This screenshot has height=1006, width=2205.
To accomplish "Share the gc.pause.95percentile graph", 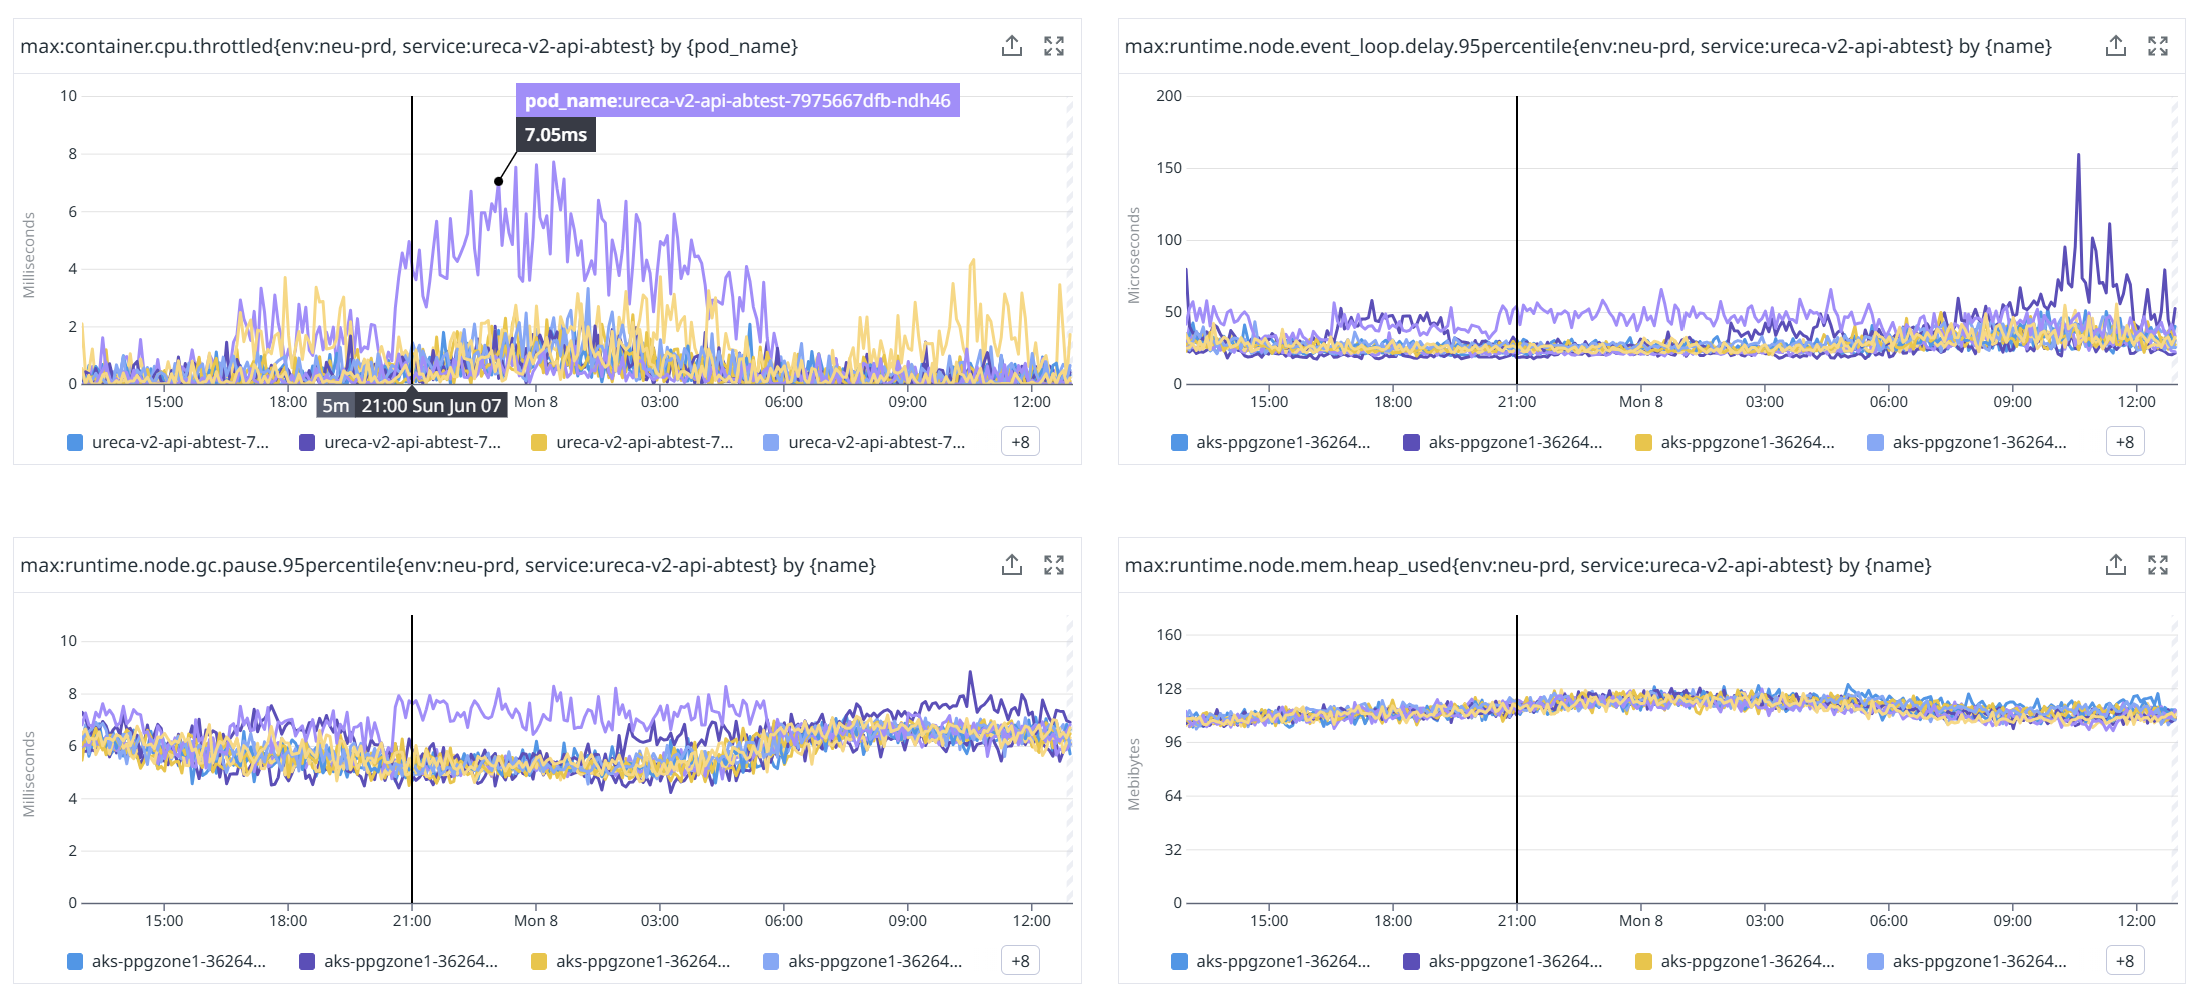I will tap(1012, 565).
